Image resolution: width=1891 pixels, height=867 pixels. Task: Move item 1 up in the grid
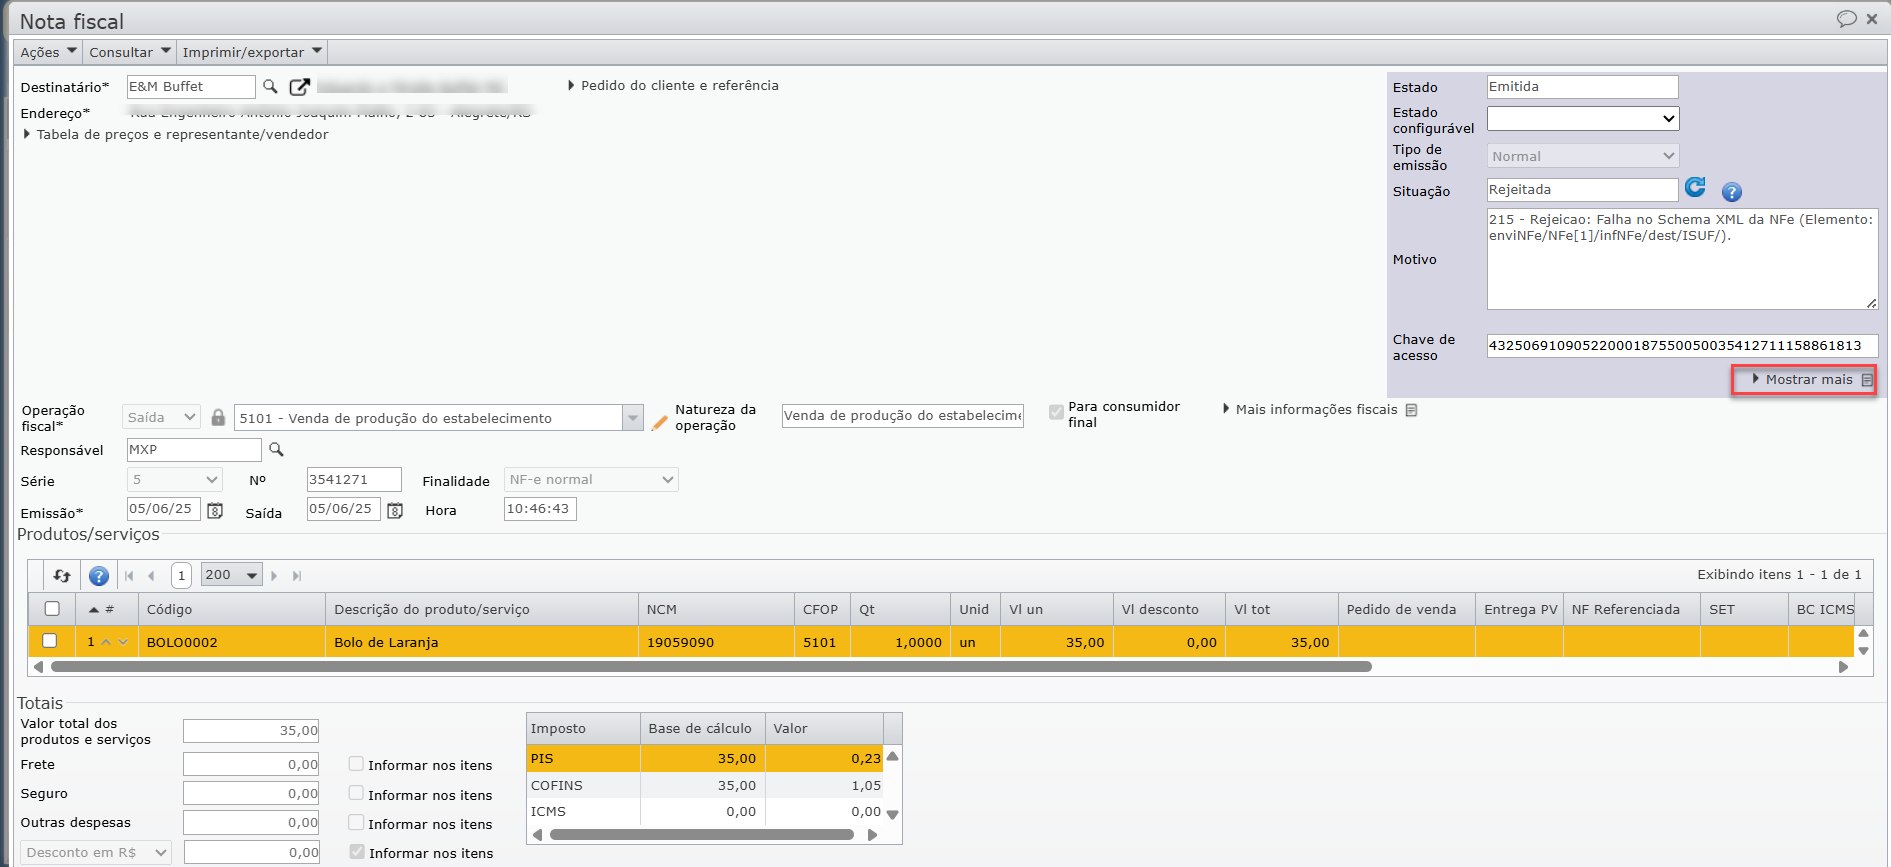106,642
